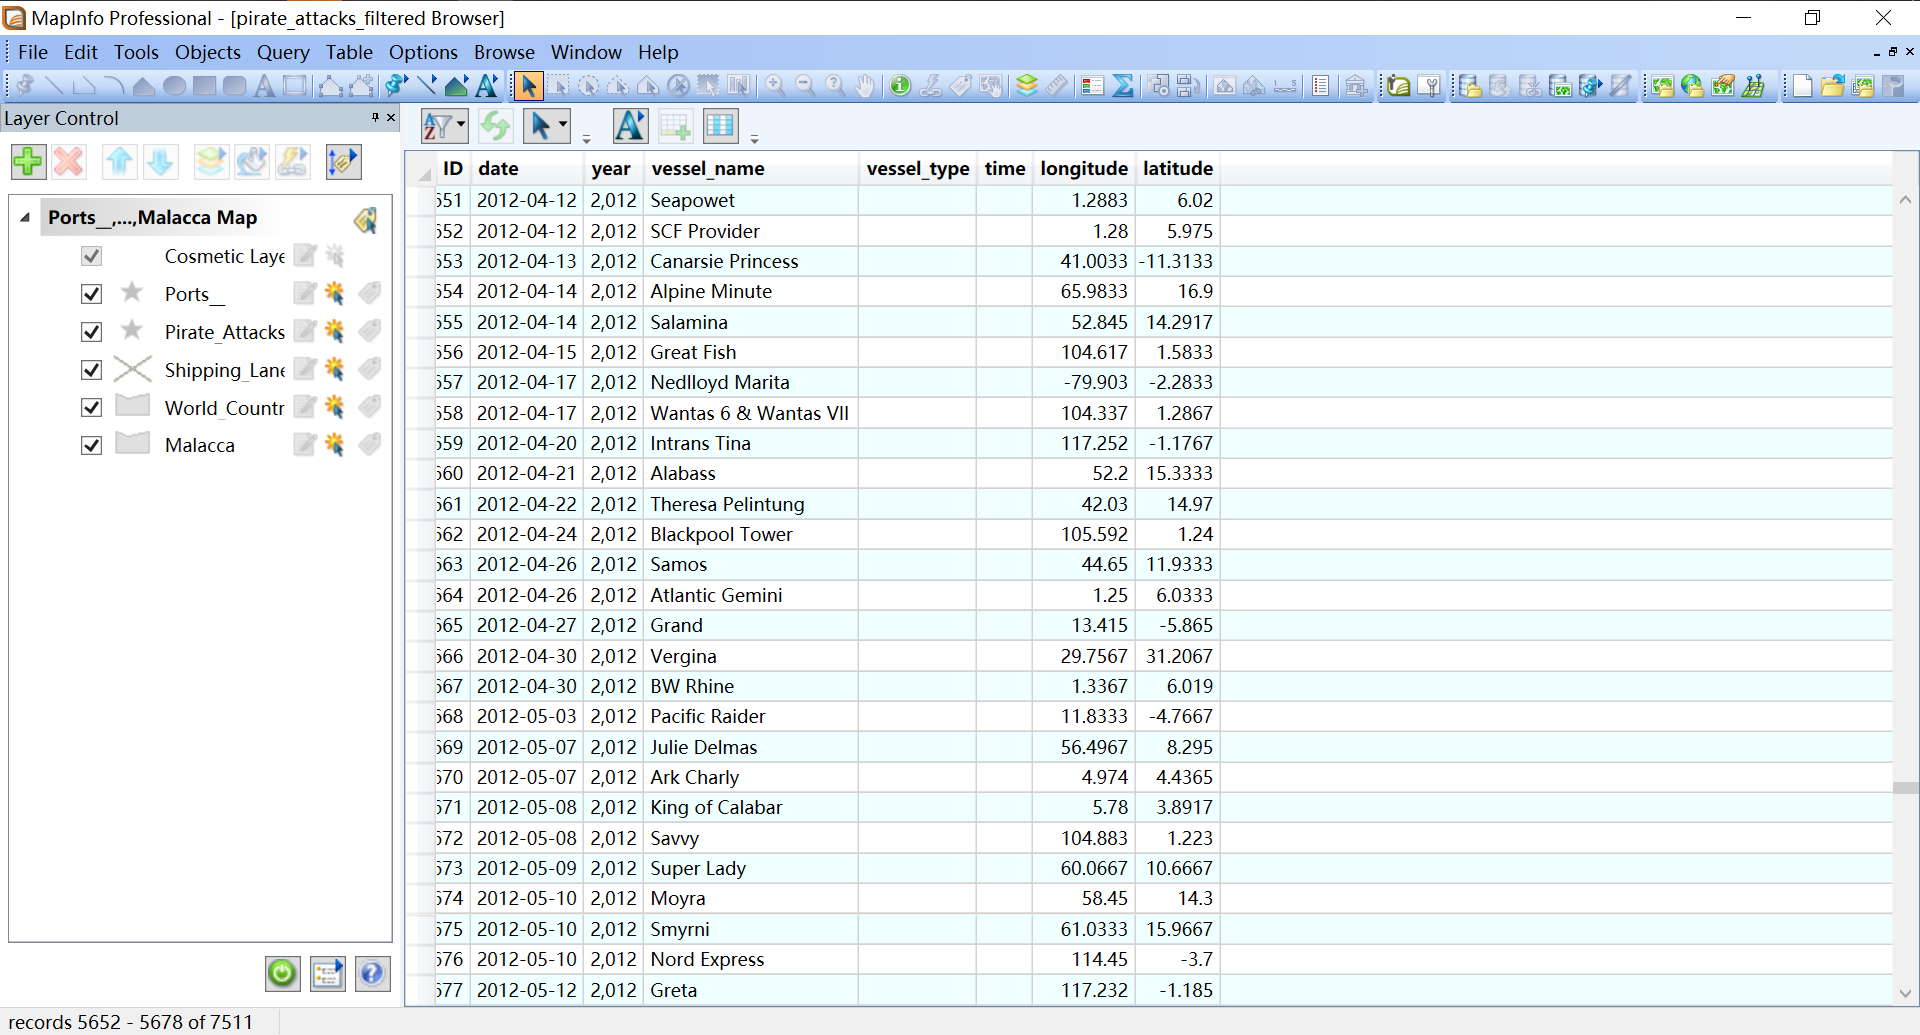
Task: Uncheck the World_Countr layer visibility checkbox
Action: pos(91,408)
